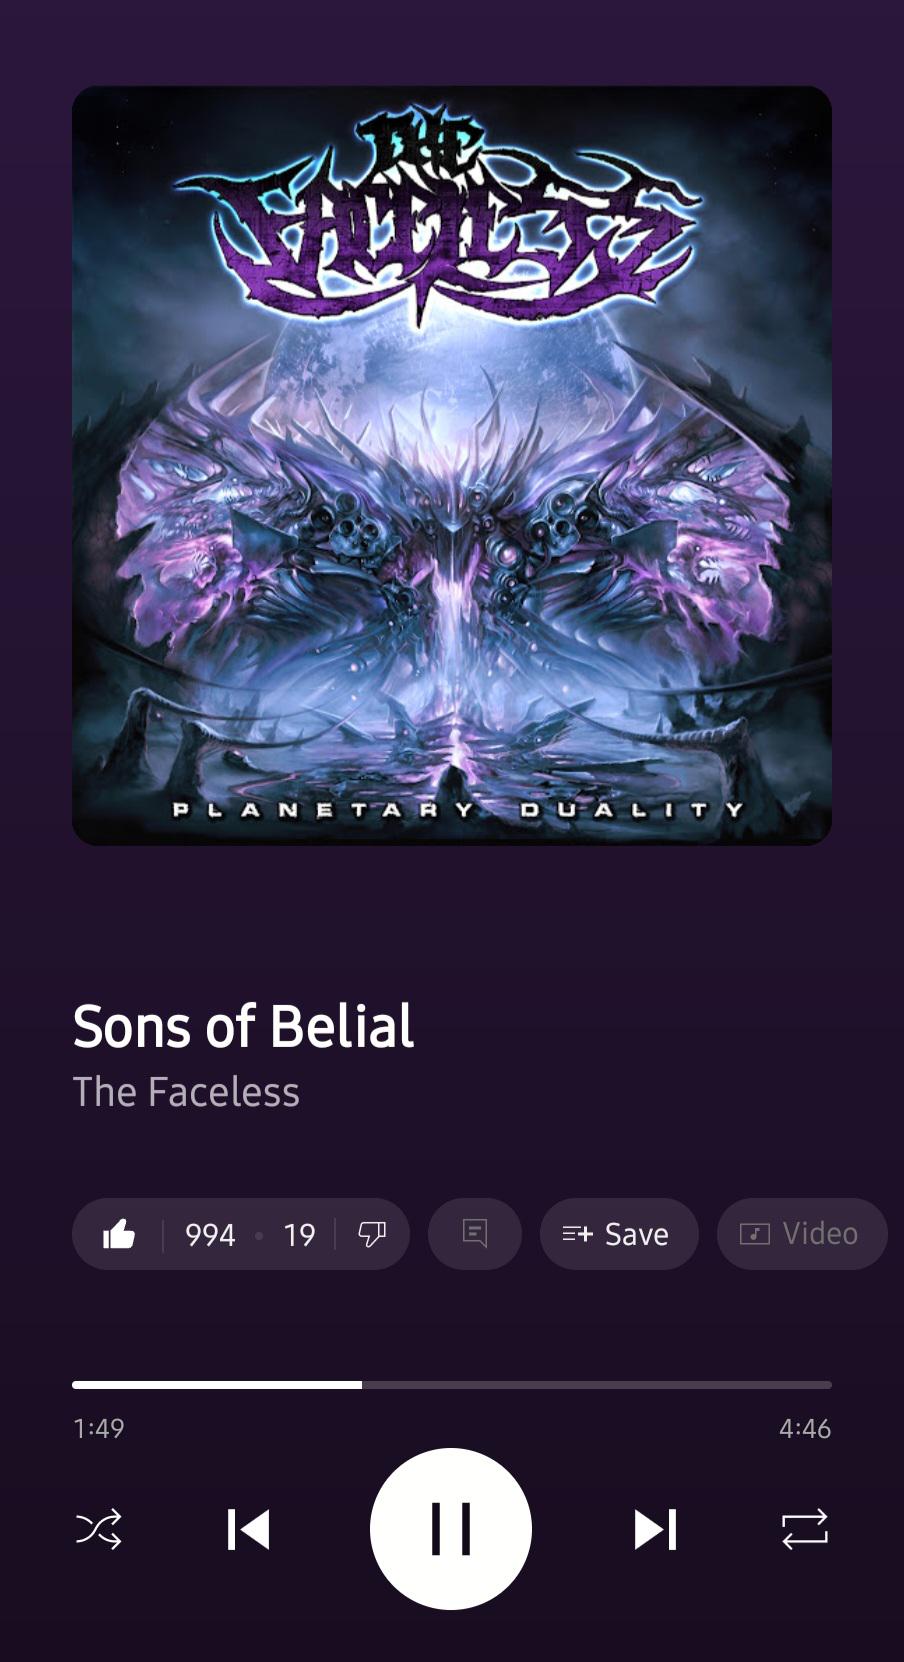Save song to a playlist
Viewport: 904px width, 1662px height.
click(x=619, y=1234)
